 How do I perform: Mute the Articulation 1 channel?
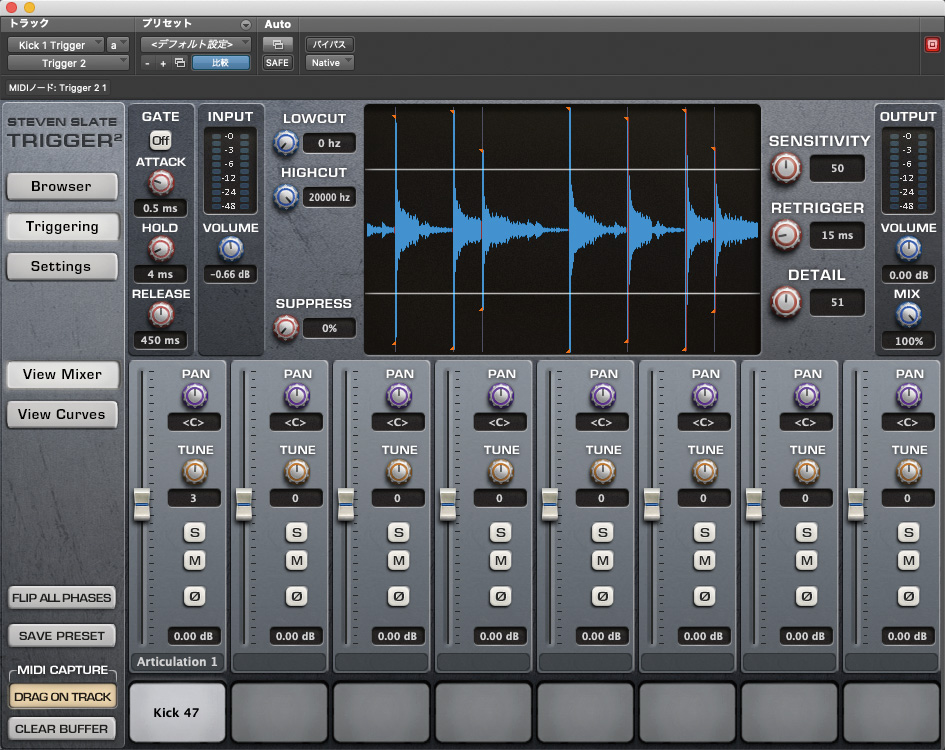click(195, 561)
